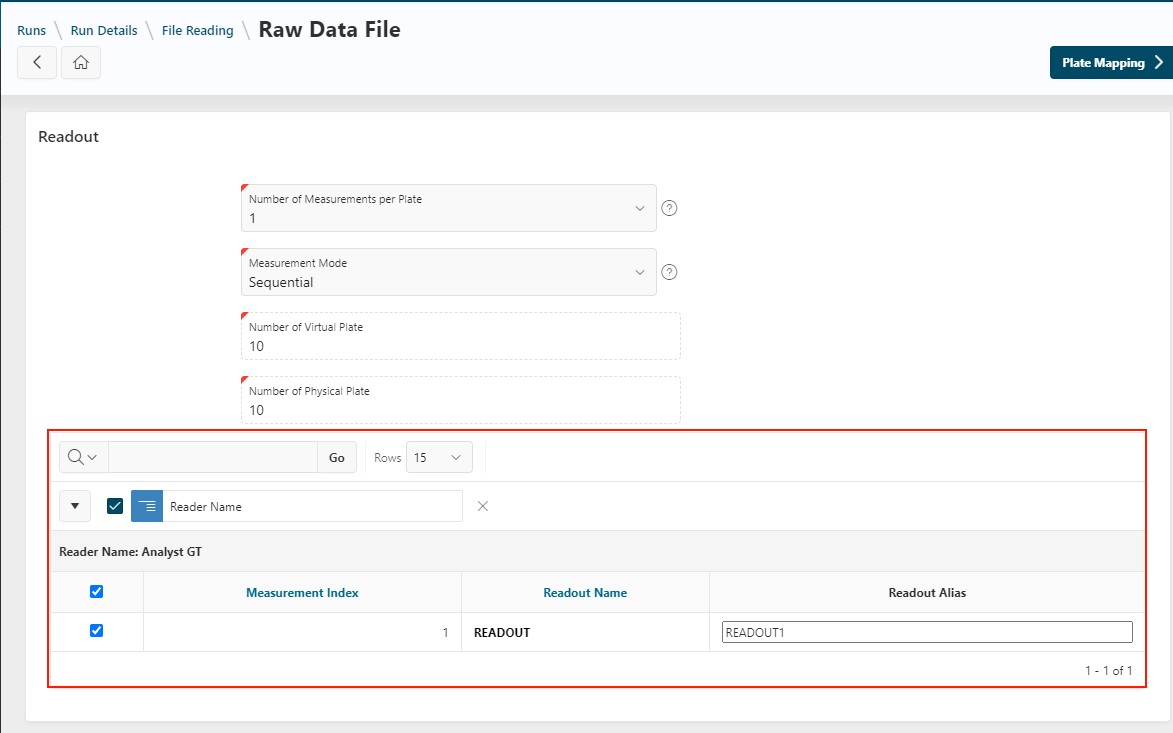Remove the Reader Name control break
1173x733 pixels.
pyautogui.click(x=483, y=506)
